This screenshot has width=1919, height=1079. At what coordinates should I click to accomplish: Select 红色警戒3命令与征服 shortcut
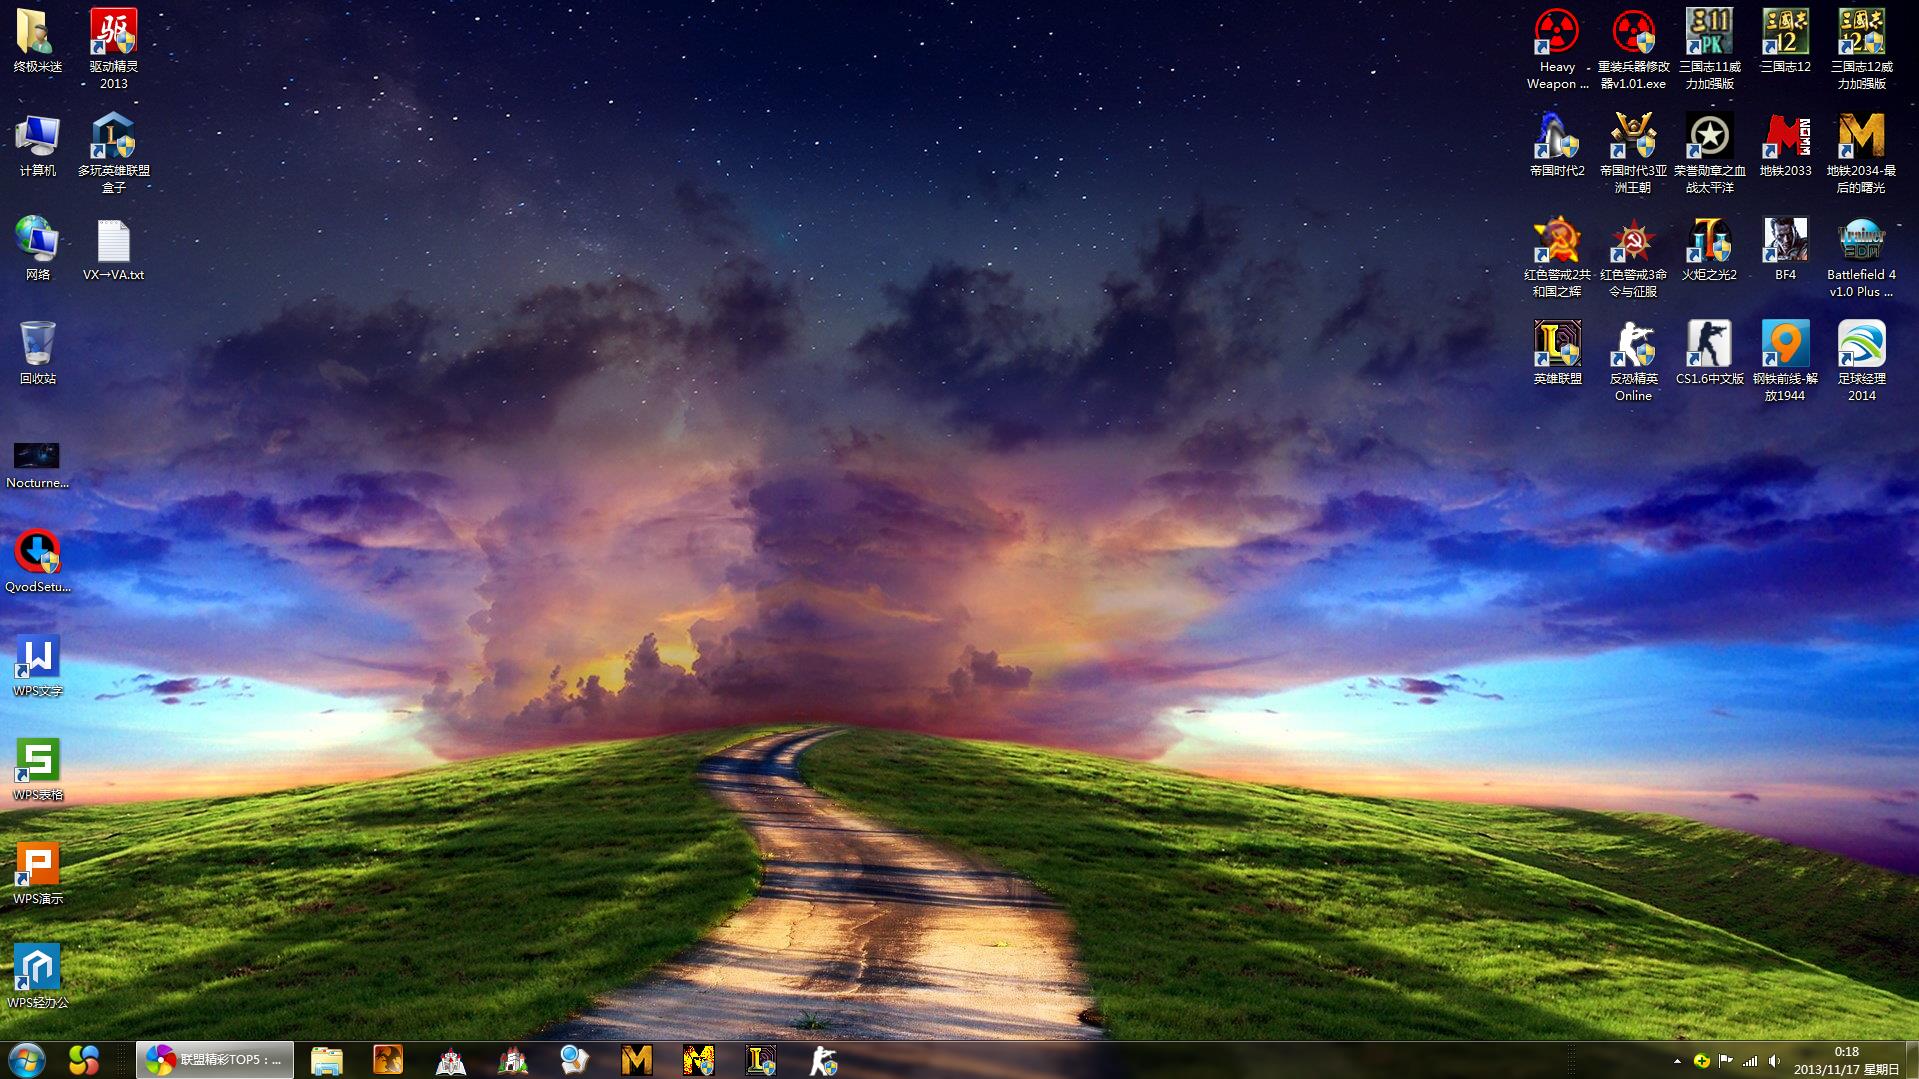tap(1633, 257)
